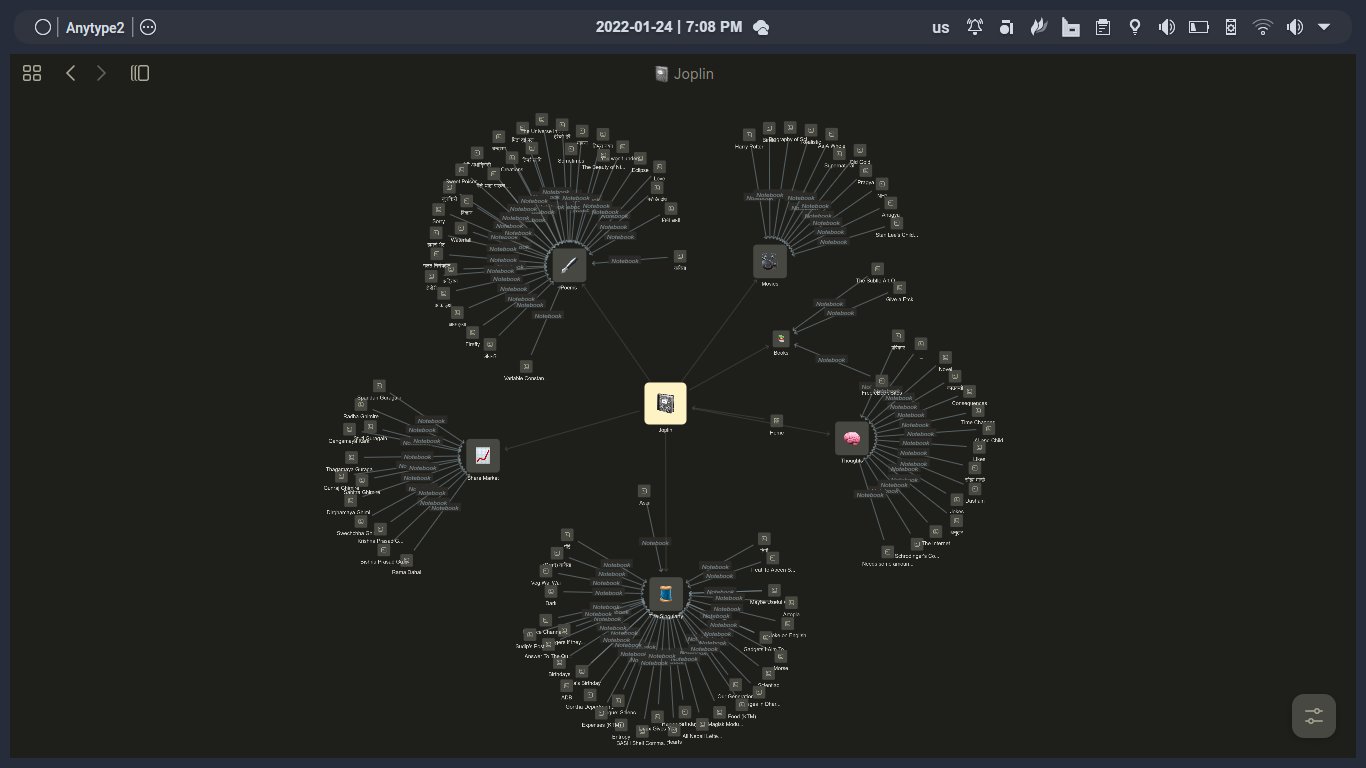Open the clipboard tray icon
1366x768 pixels.
pyautogui.click(x=1103, y=27)
